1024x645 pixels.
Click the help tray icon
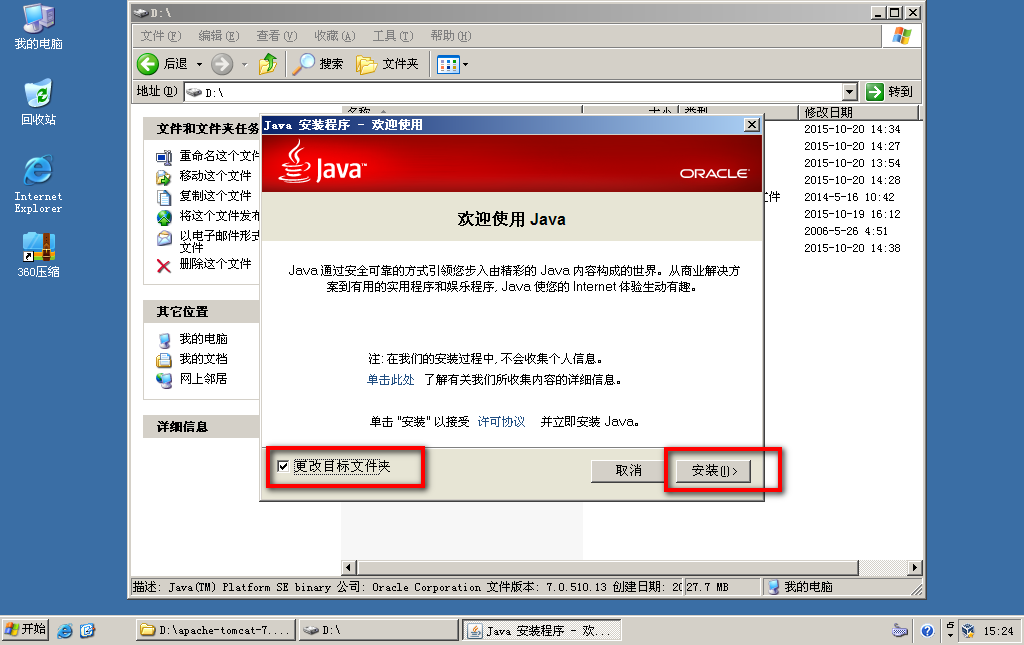(927, 631)
